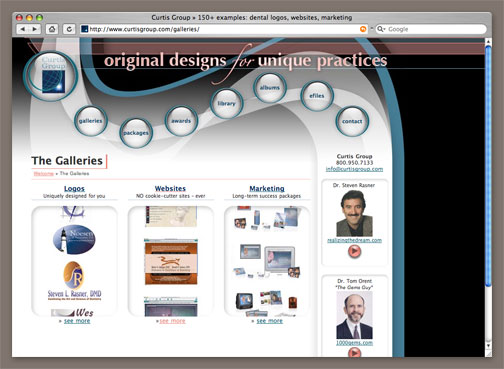Click see more under Websites
Viewport: 504px width, 369px height.
pos(172,321)
